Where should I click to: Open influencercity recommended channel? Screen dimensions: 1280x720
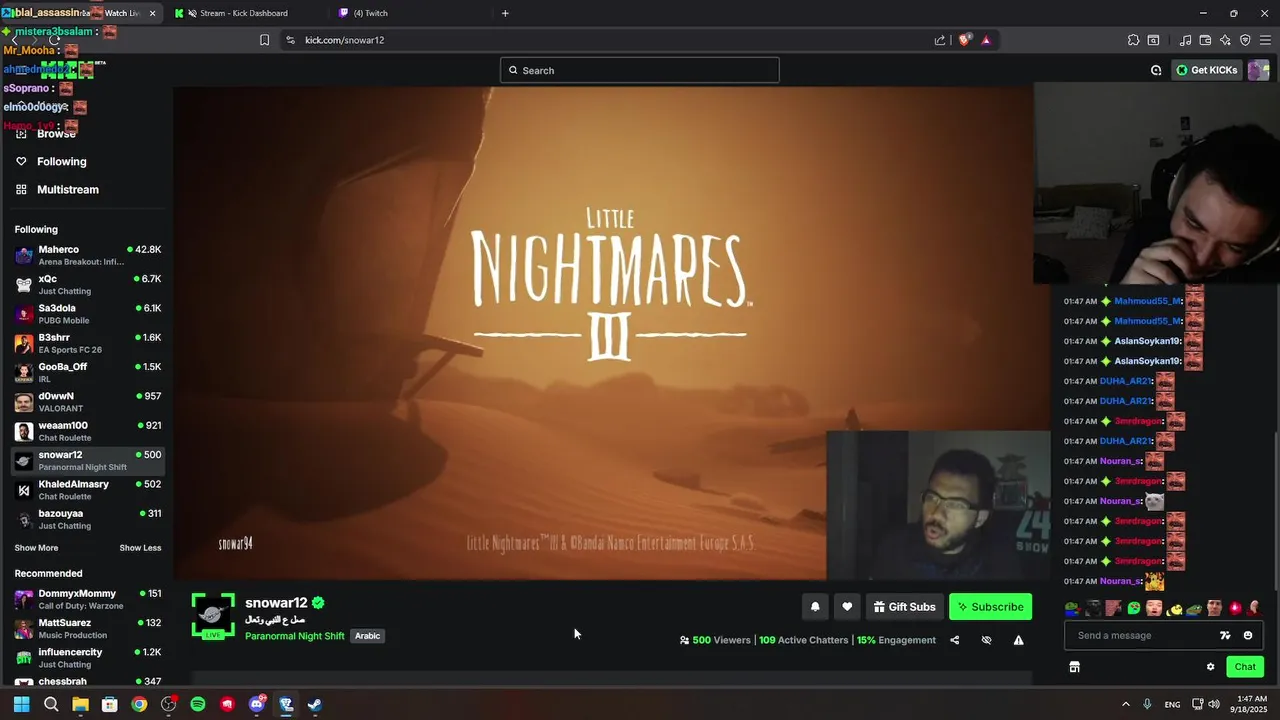[x=88, y=658]
